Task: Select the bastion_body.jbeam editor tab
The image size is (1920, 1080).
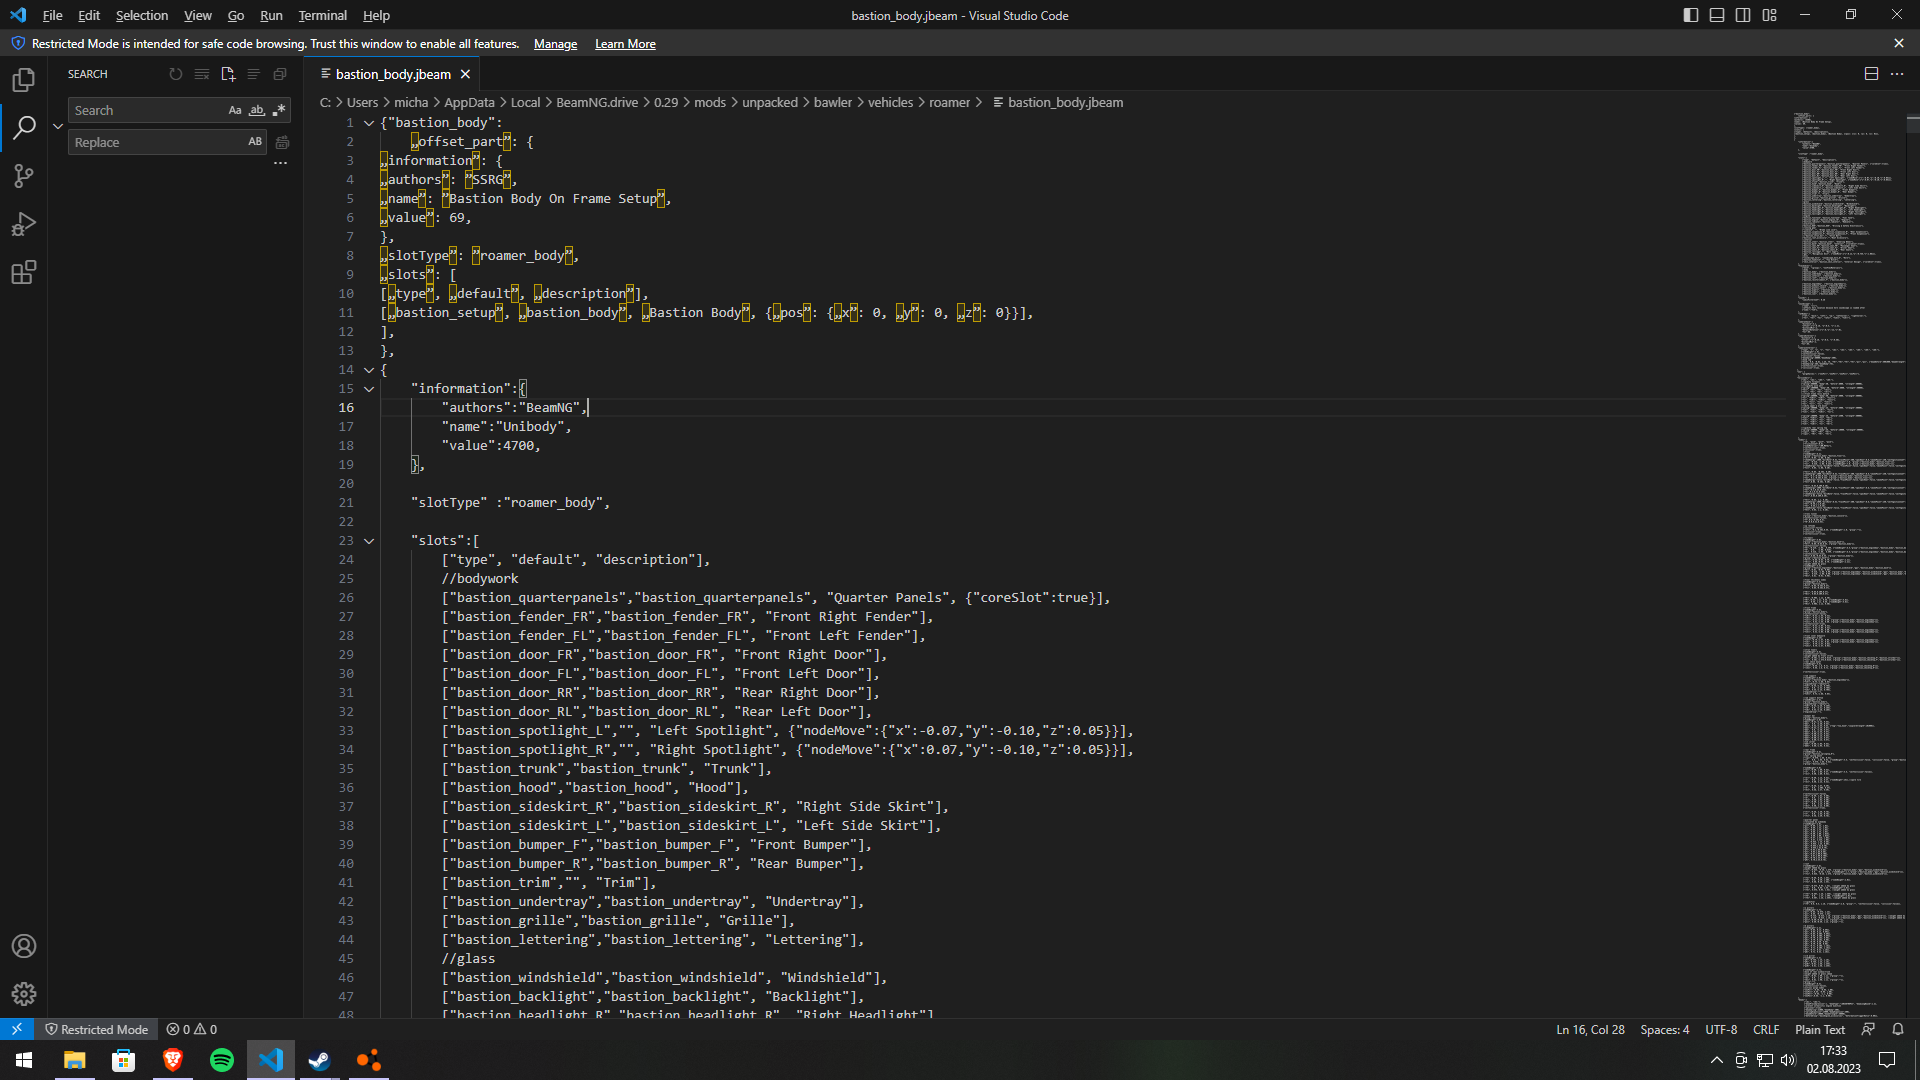Action: (x=393, y=74)
